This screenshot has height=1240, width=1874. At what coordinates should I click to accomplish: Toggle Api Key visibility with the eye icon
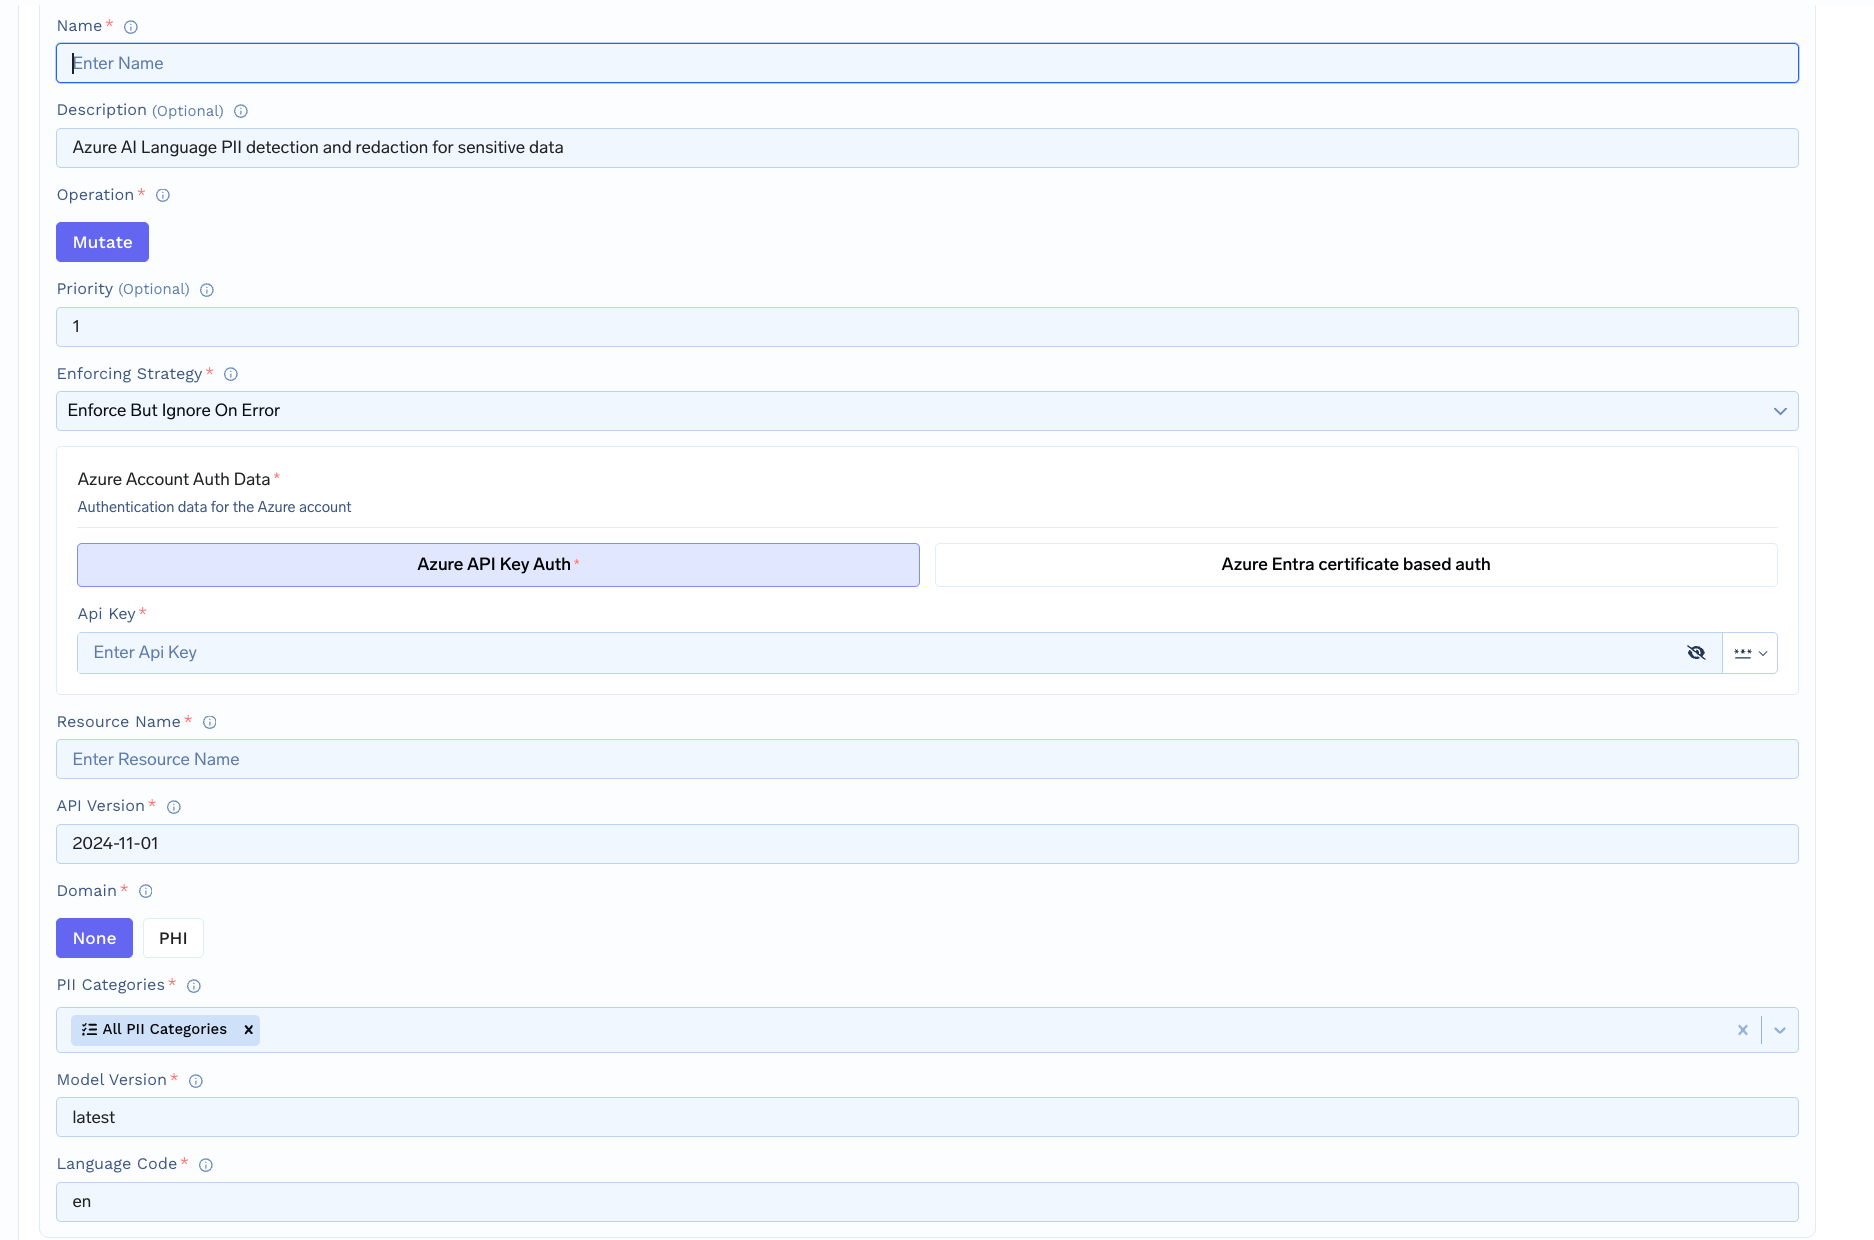(1697, 652)
